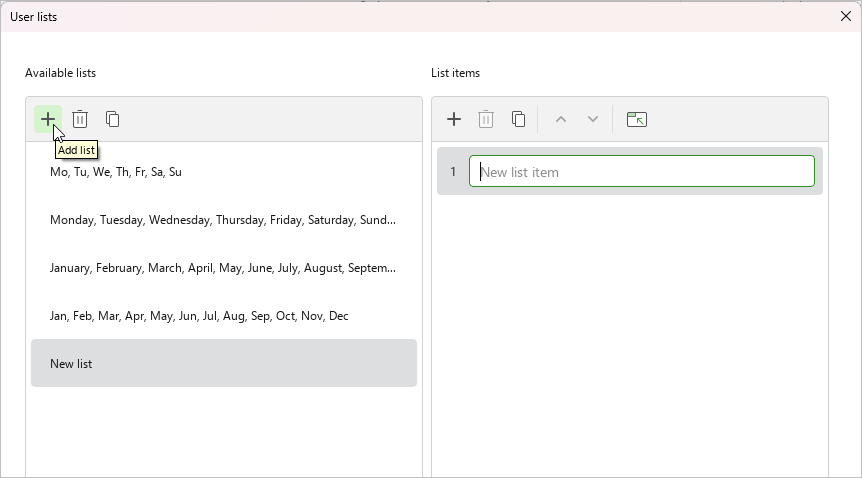This screenshot has height=478, width=862.
Task: Delete the selected list with trash icon
Action: [x=80, y=119]
